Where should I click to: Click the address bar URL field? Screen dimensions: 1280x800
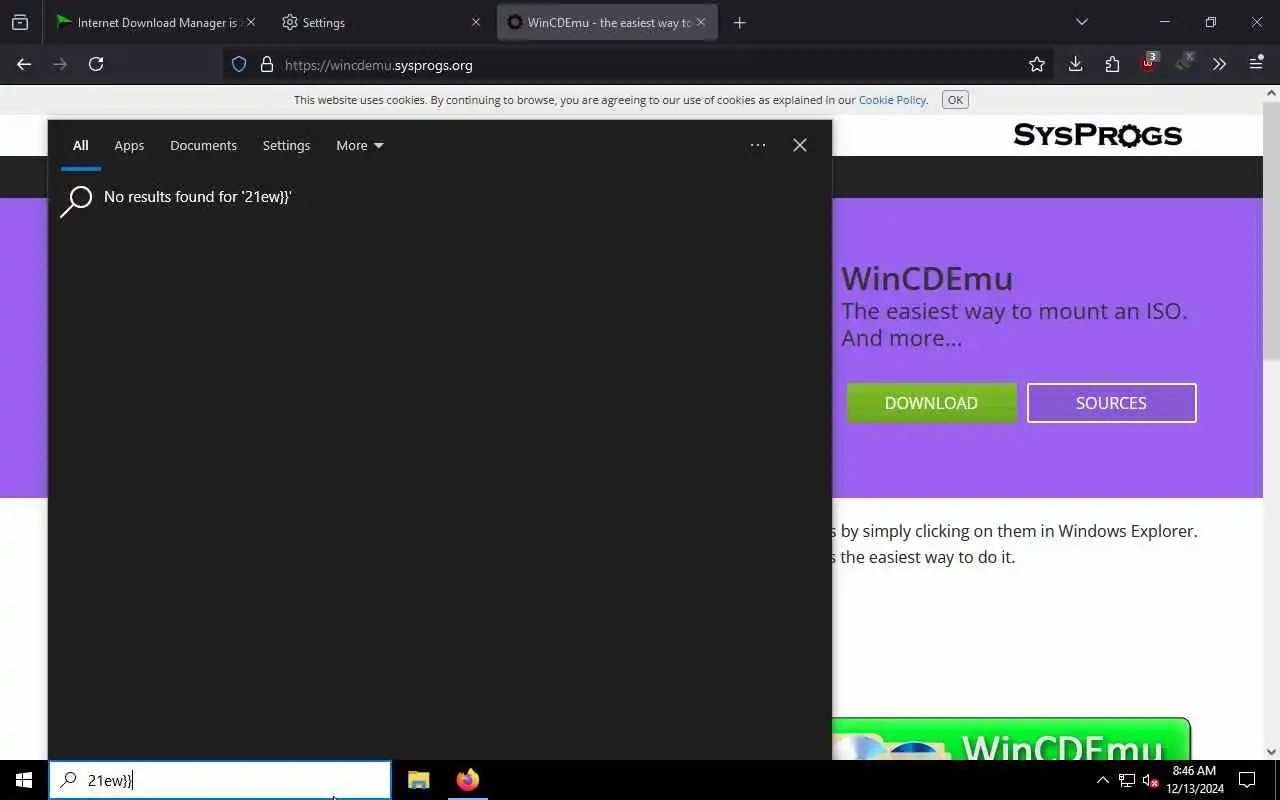[640, 64]
